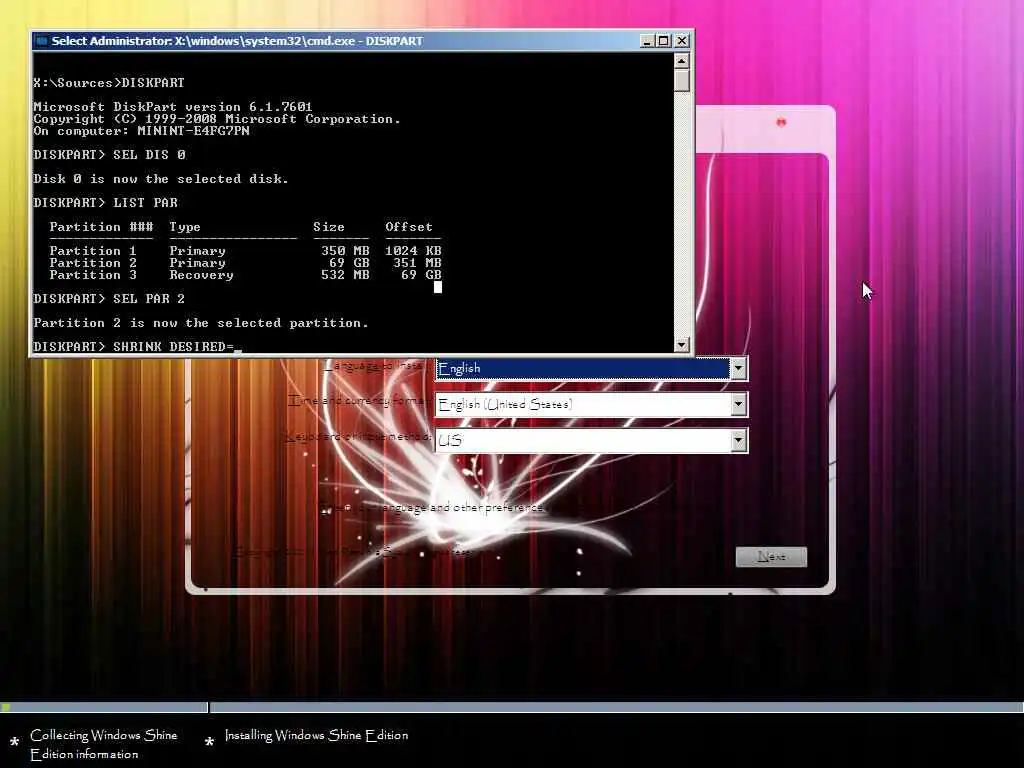1024x768 pixels.
Task: Click the Select Administrator cmd window title
Action: click(x=237, y=40)
